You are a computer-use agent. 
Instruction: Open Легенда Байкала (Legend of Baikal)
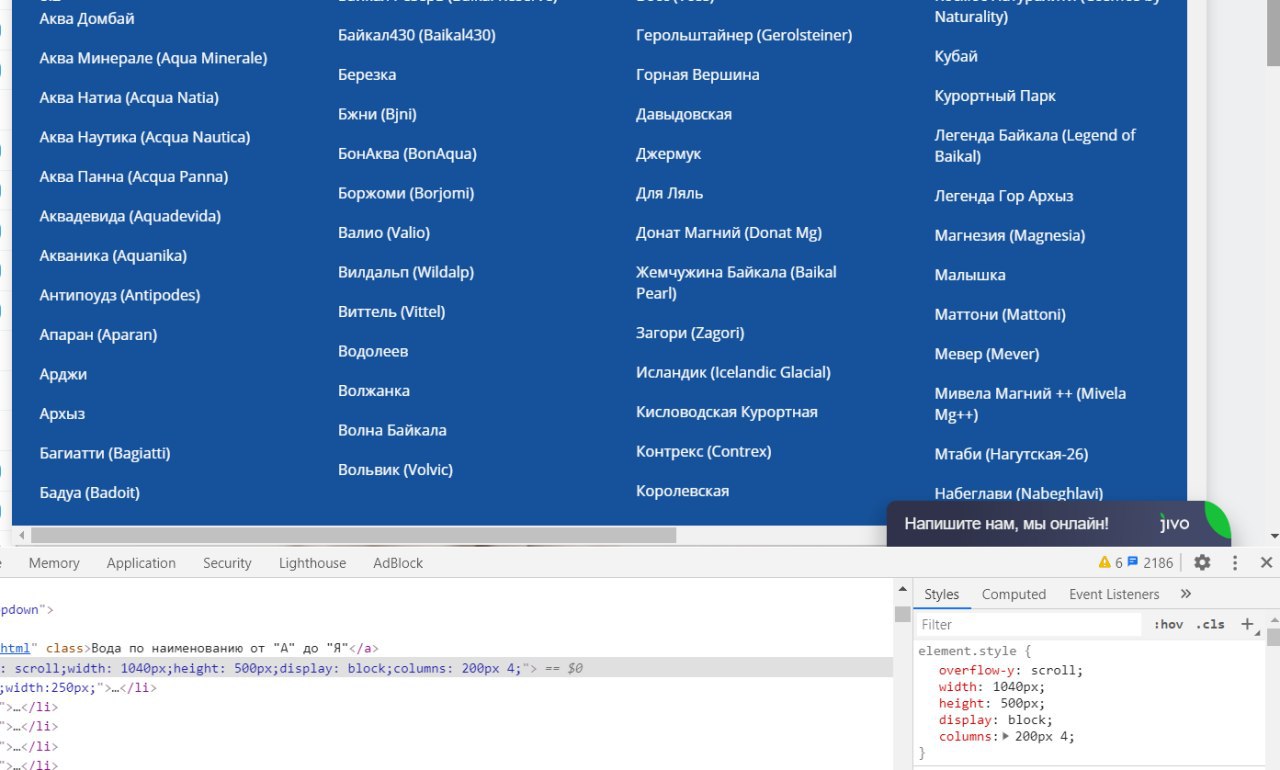(x=1035, y=146)
